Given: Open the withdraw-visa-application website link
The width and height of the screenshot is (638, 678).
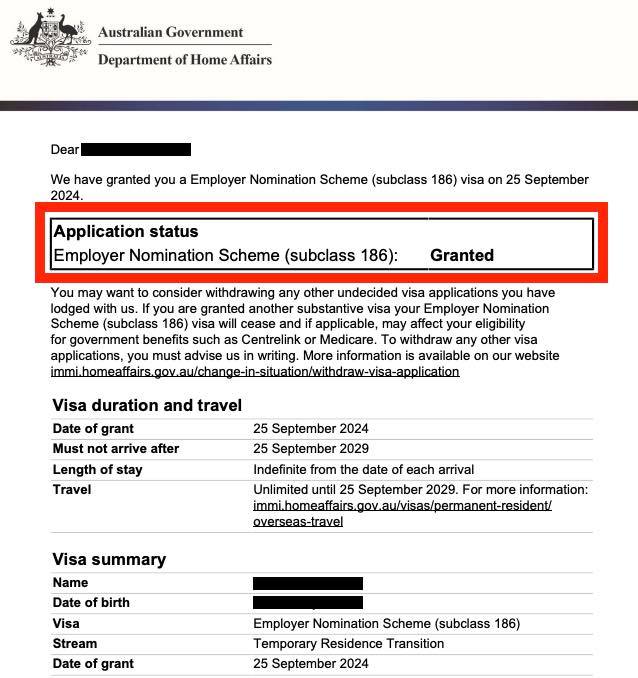Looking at the screenshot, I should (254, 371).
